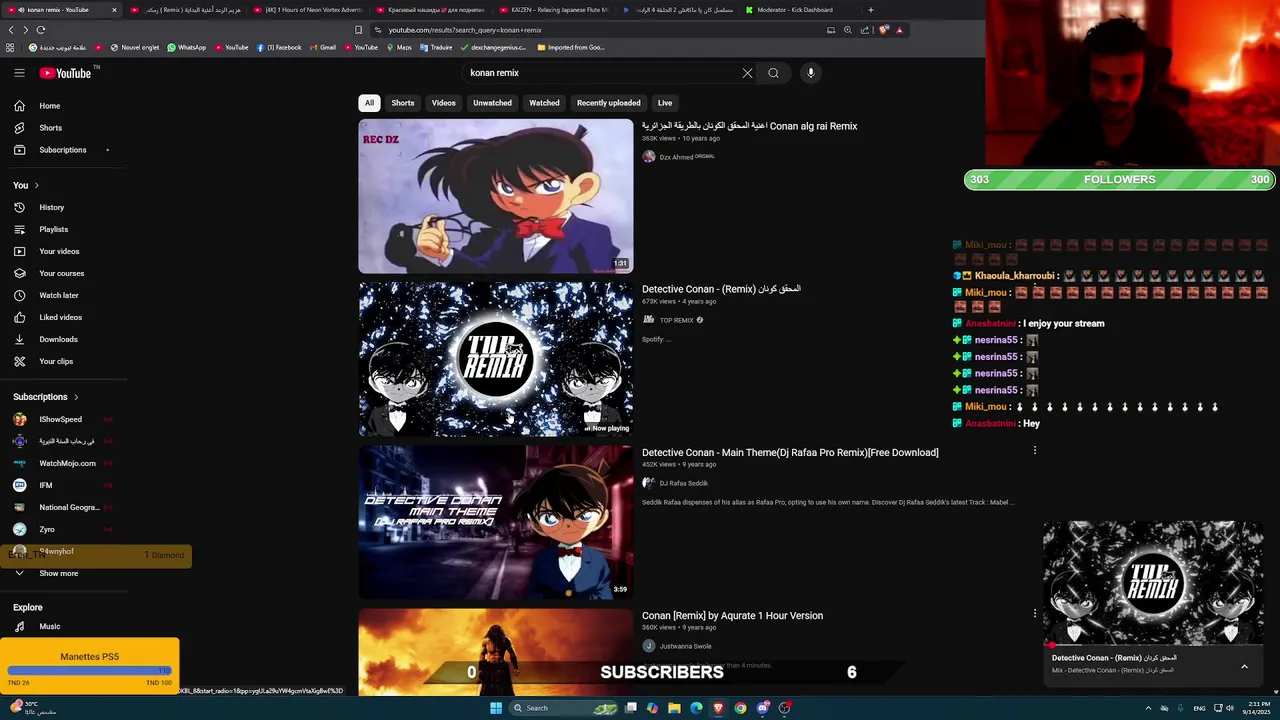Clear the search box with the X
The image size is (1280, 720).
coord(747,73)
